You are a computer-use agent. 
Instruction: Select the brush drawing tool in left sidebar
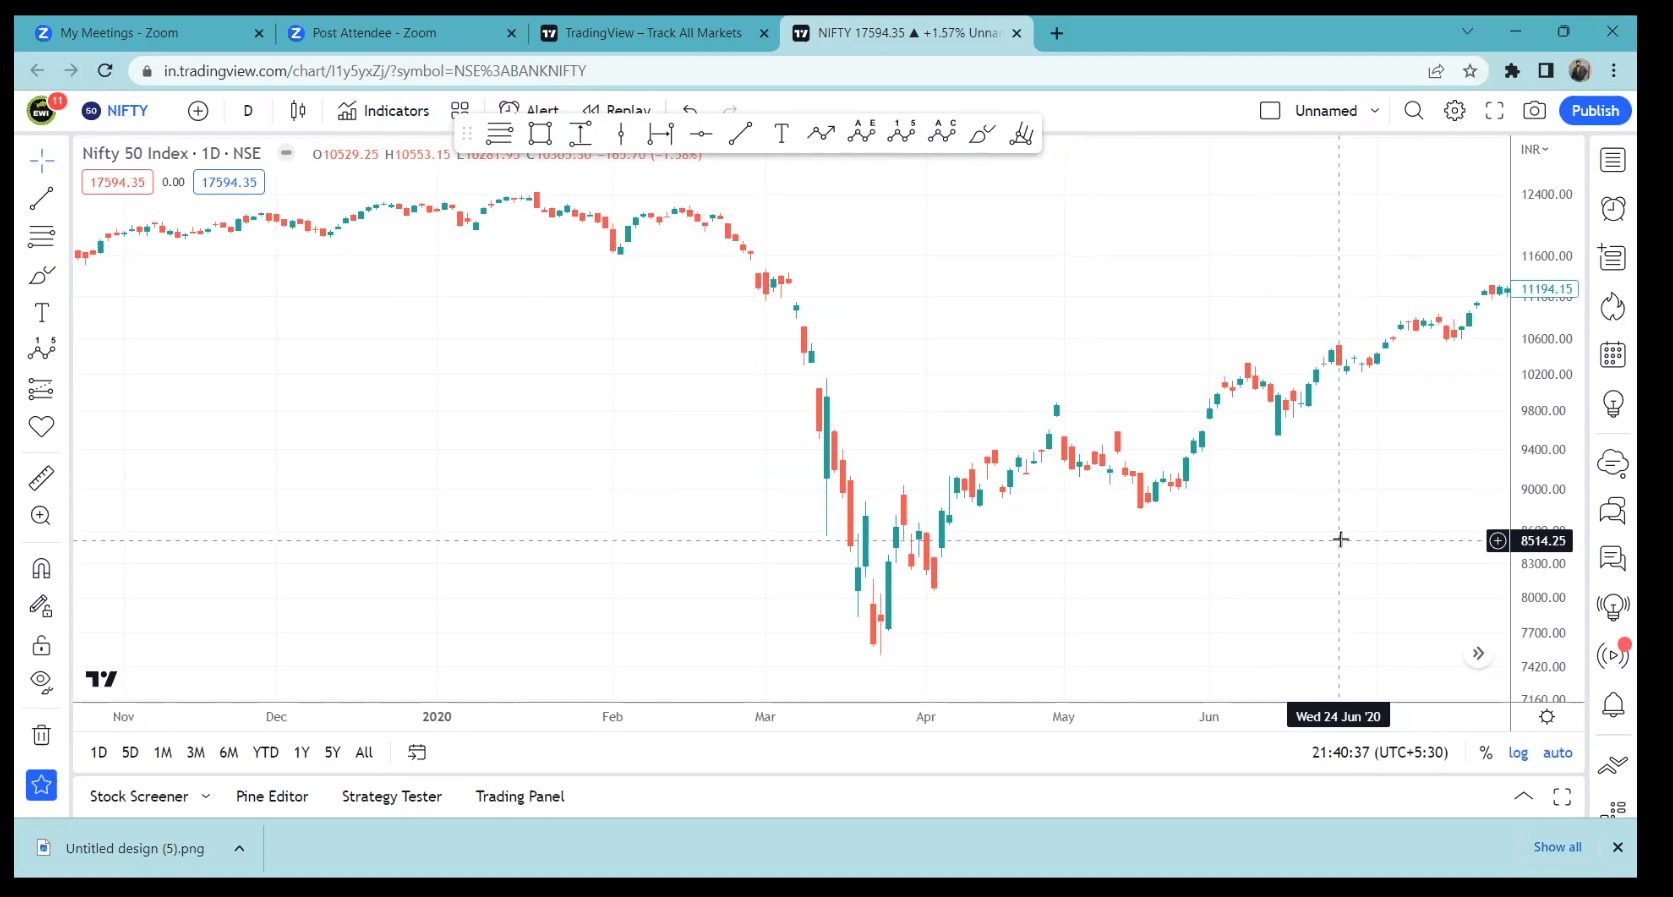pyautogui.click(x=41, y=275)
